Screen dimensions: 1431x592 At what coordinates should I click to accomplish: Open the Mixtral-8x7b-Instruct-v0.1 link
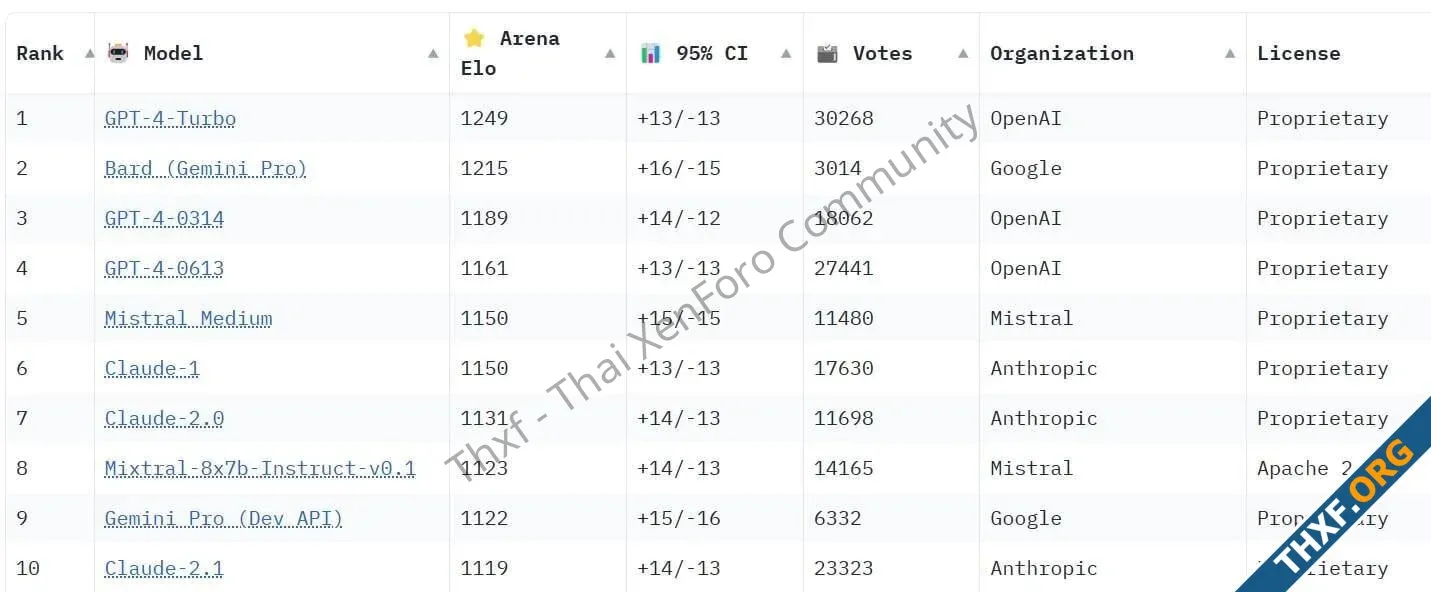pos(260,468)
